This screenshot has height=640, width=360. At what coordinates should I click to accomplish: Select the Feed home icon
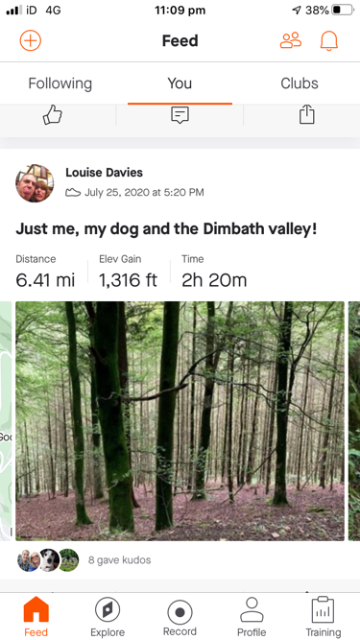click(x=36, y=617)
